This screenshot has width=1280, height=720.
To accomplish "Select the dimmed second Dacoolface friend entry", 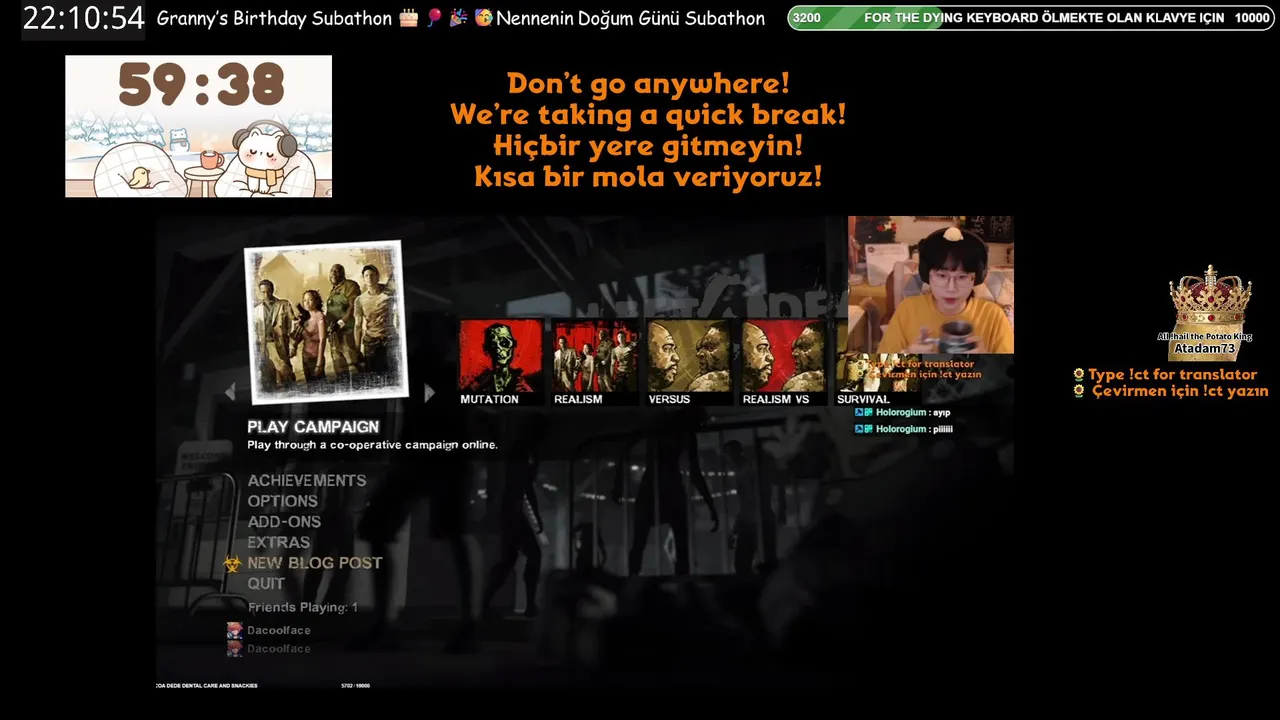I will [x=269, y=649].
